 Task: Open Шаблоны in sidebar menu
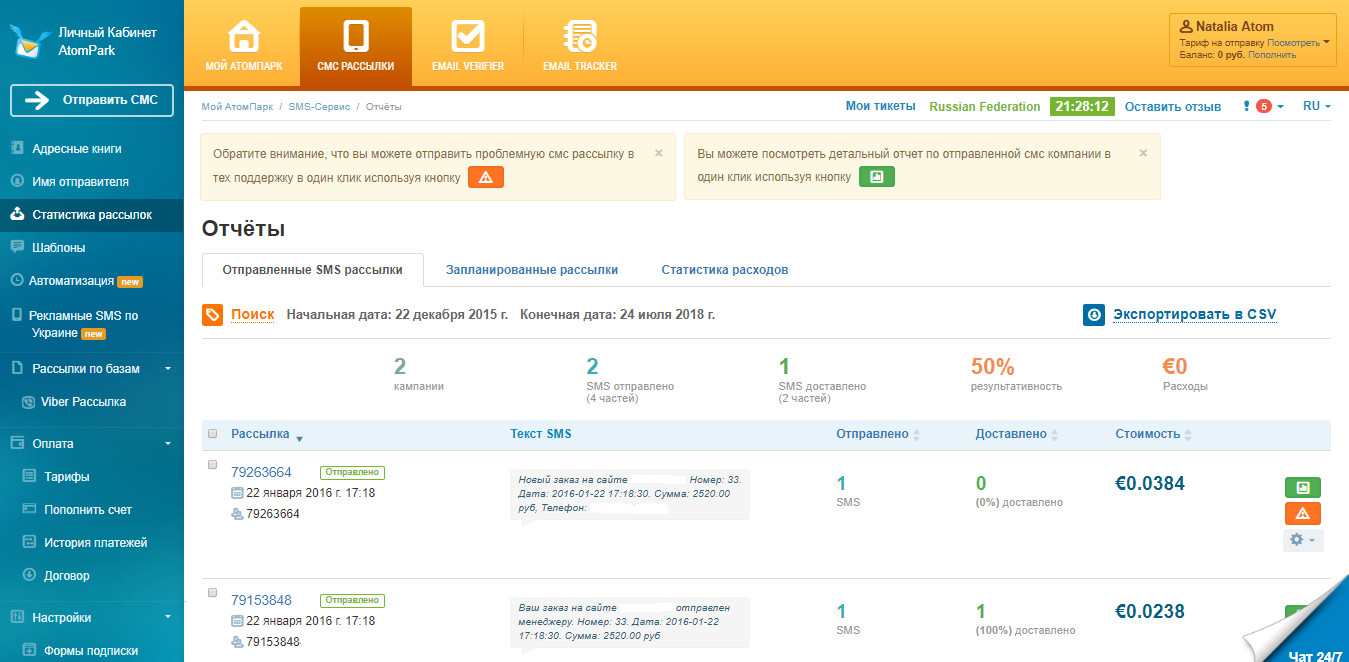(59, 247)
